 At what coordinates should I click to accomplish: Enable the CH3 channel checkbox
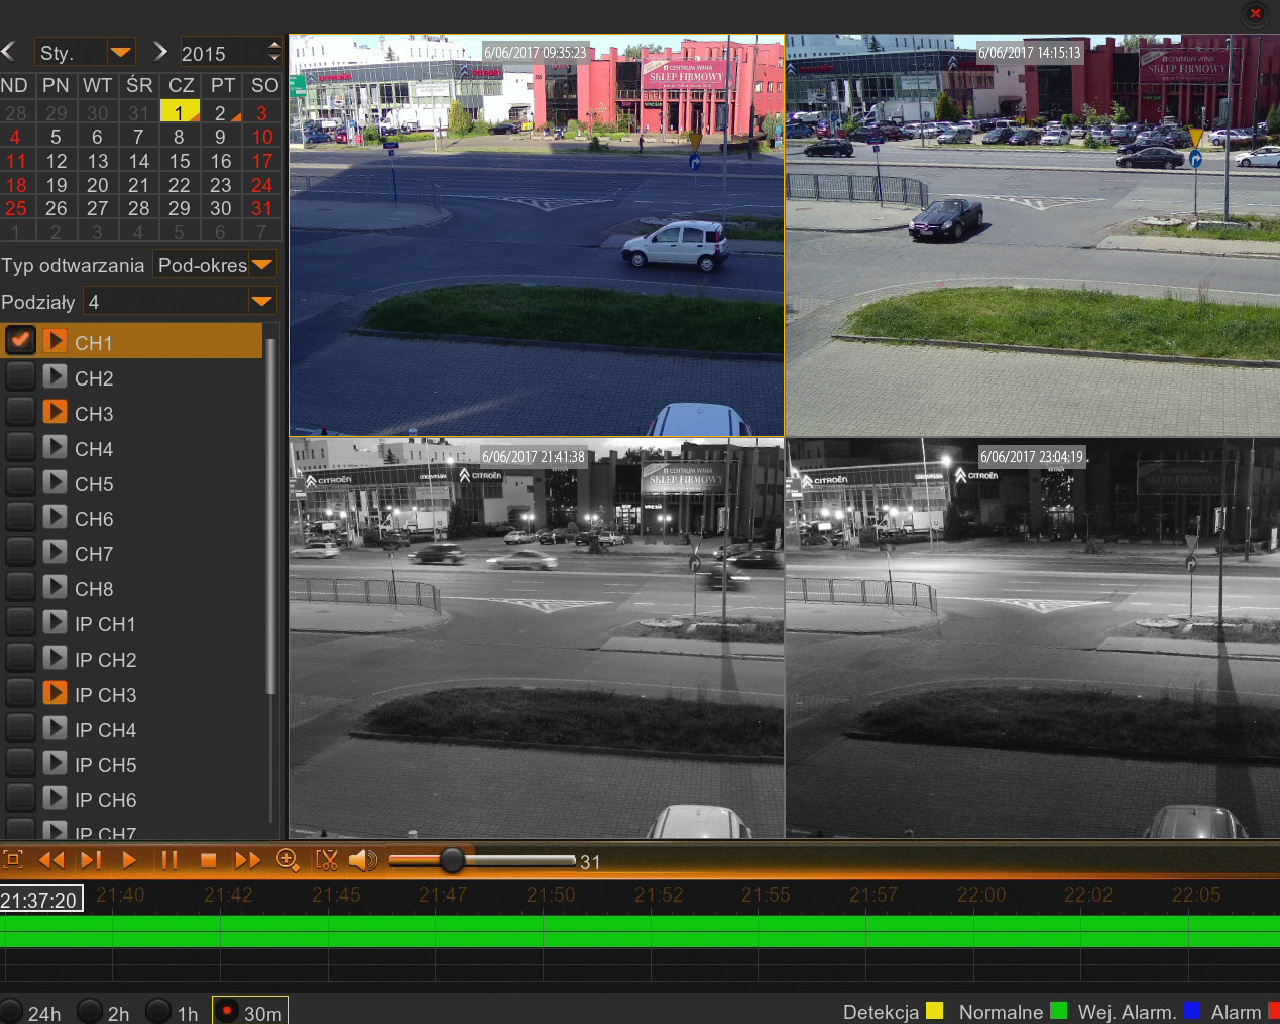[20, 412]
